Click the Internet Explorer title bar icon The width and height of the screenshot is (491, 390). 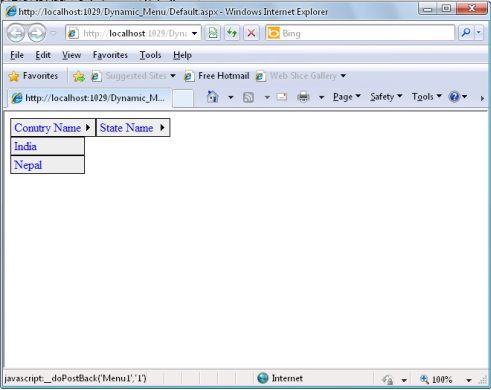click(x=11, y=11)
